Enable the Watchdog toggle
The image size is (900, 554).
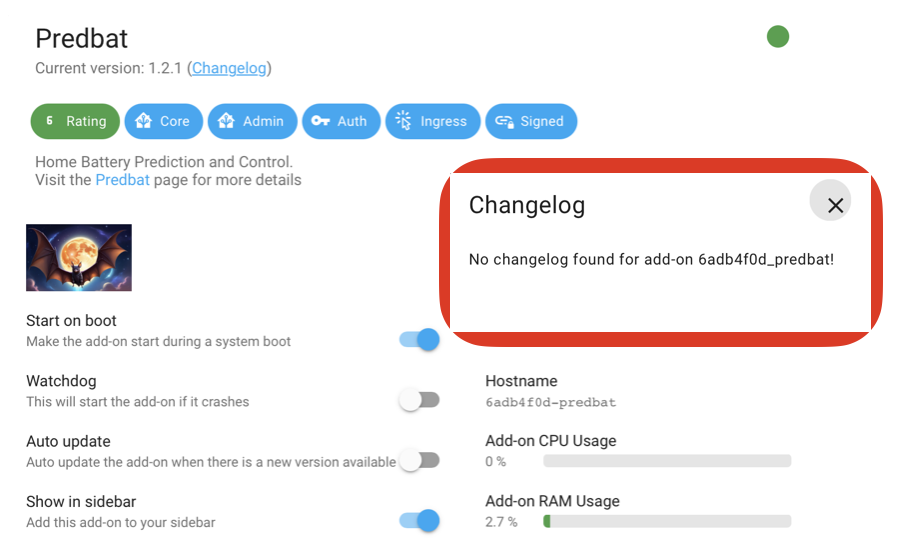click(x=420, y=400)
